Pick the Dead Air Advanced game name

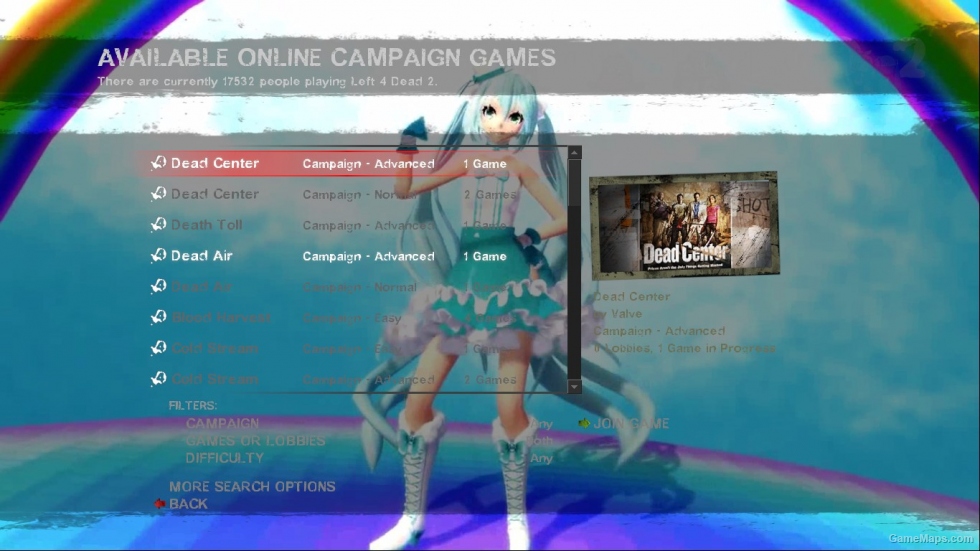pyautogui.click(x=201, y=256)
